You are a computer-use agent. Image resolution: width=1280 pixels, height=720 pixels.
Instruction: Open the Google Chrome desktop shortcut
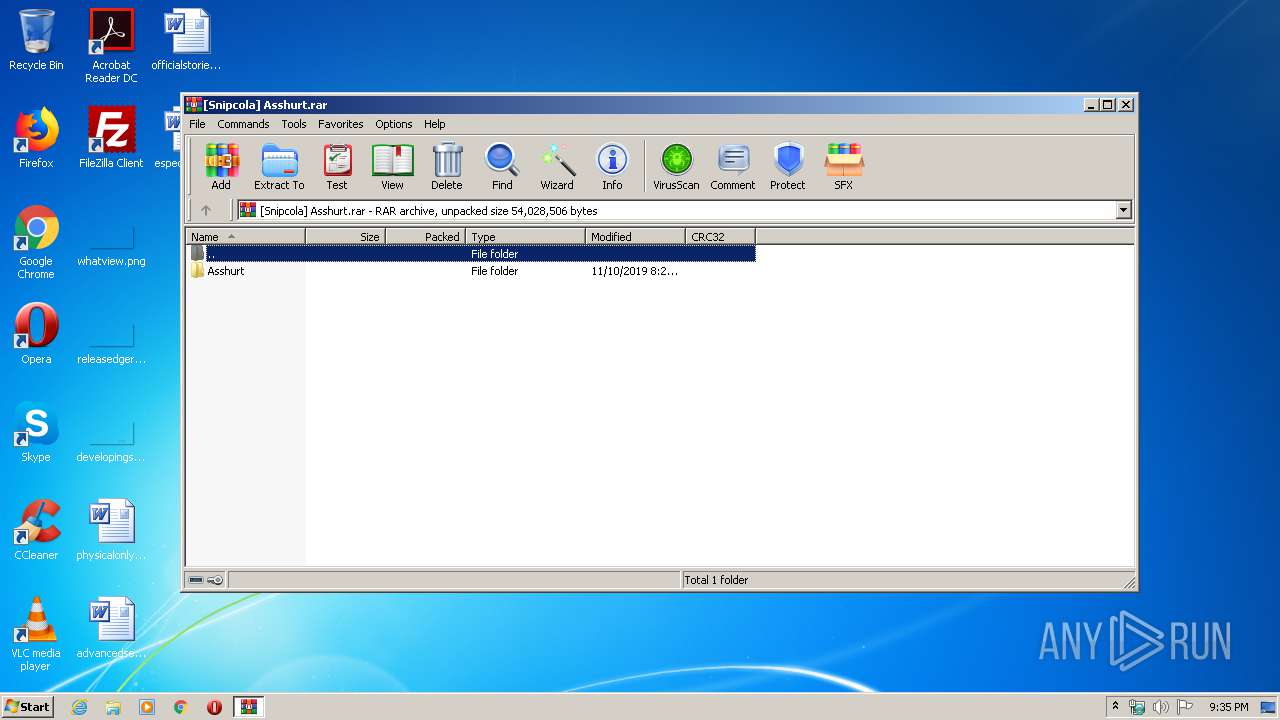[x=36, y=242]
